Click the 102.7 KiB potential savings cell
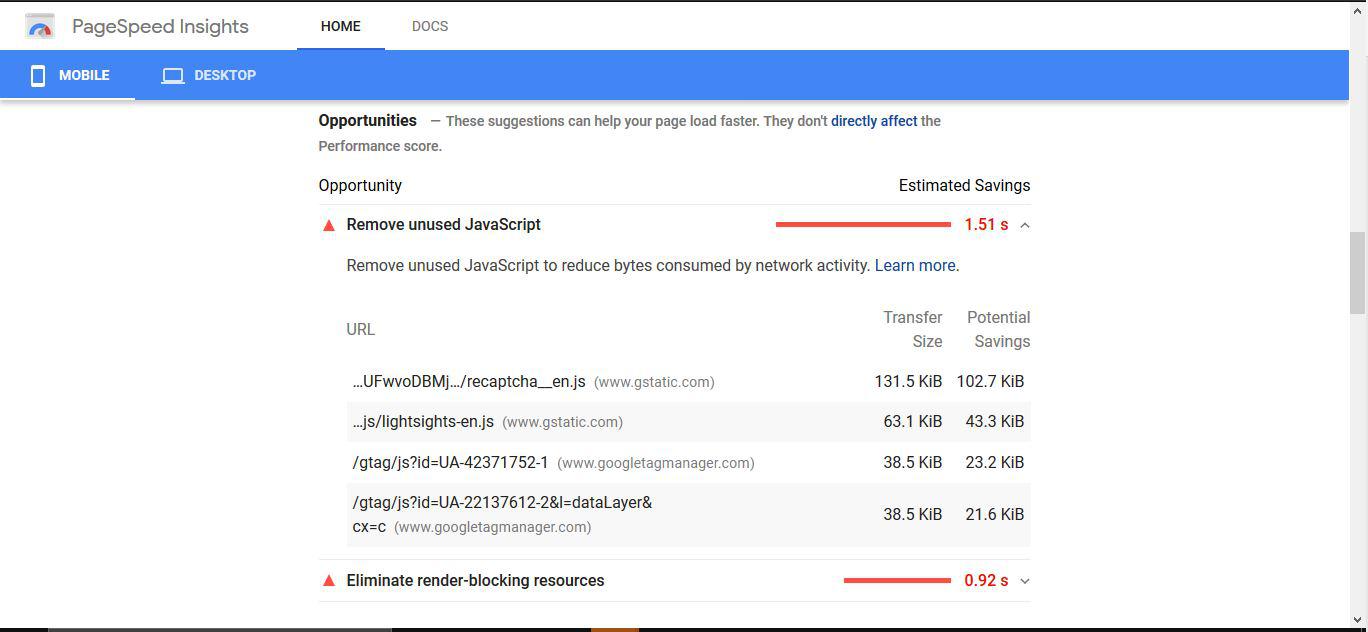This screenshot has height=632, width=1368. point(990,382)
